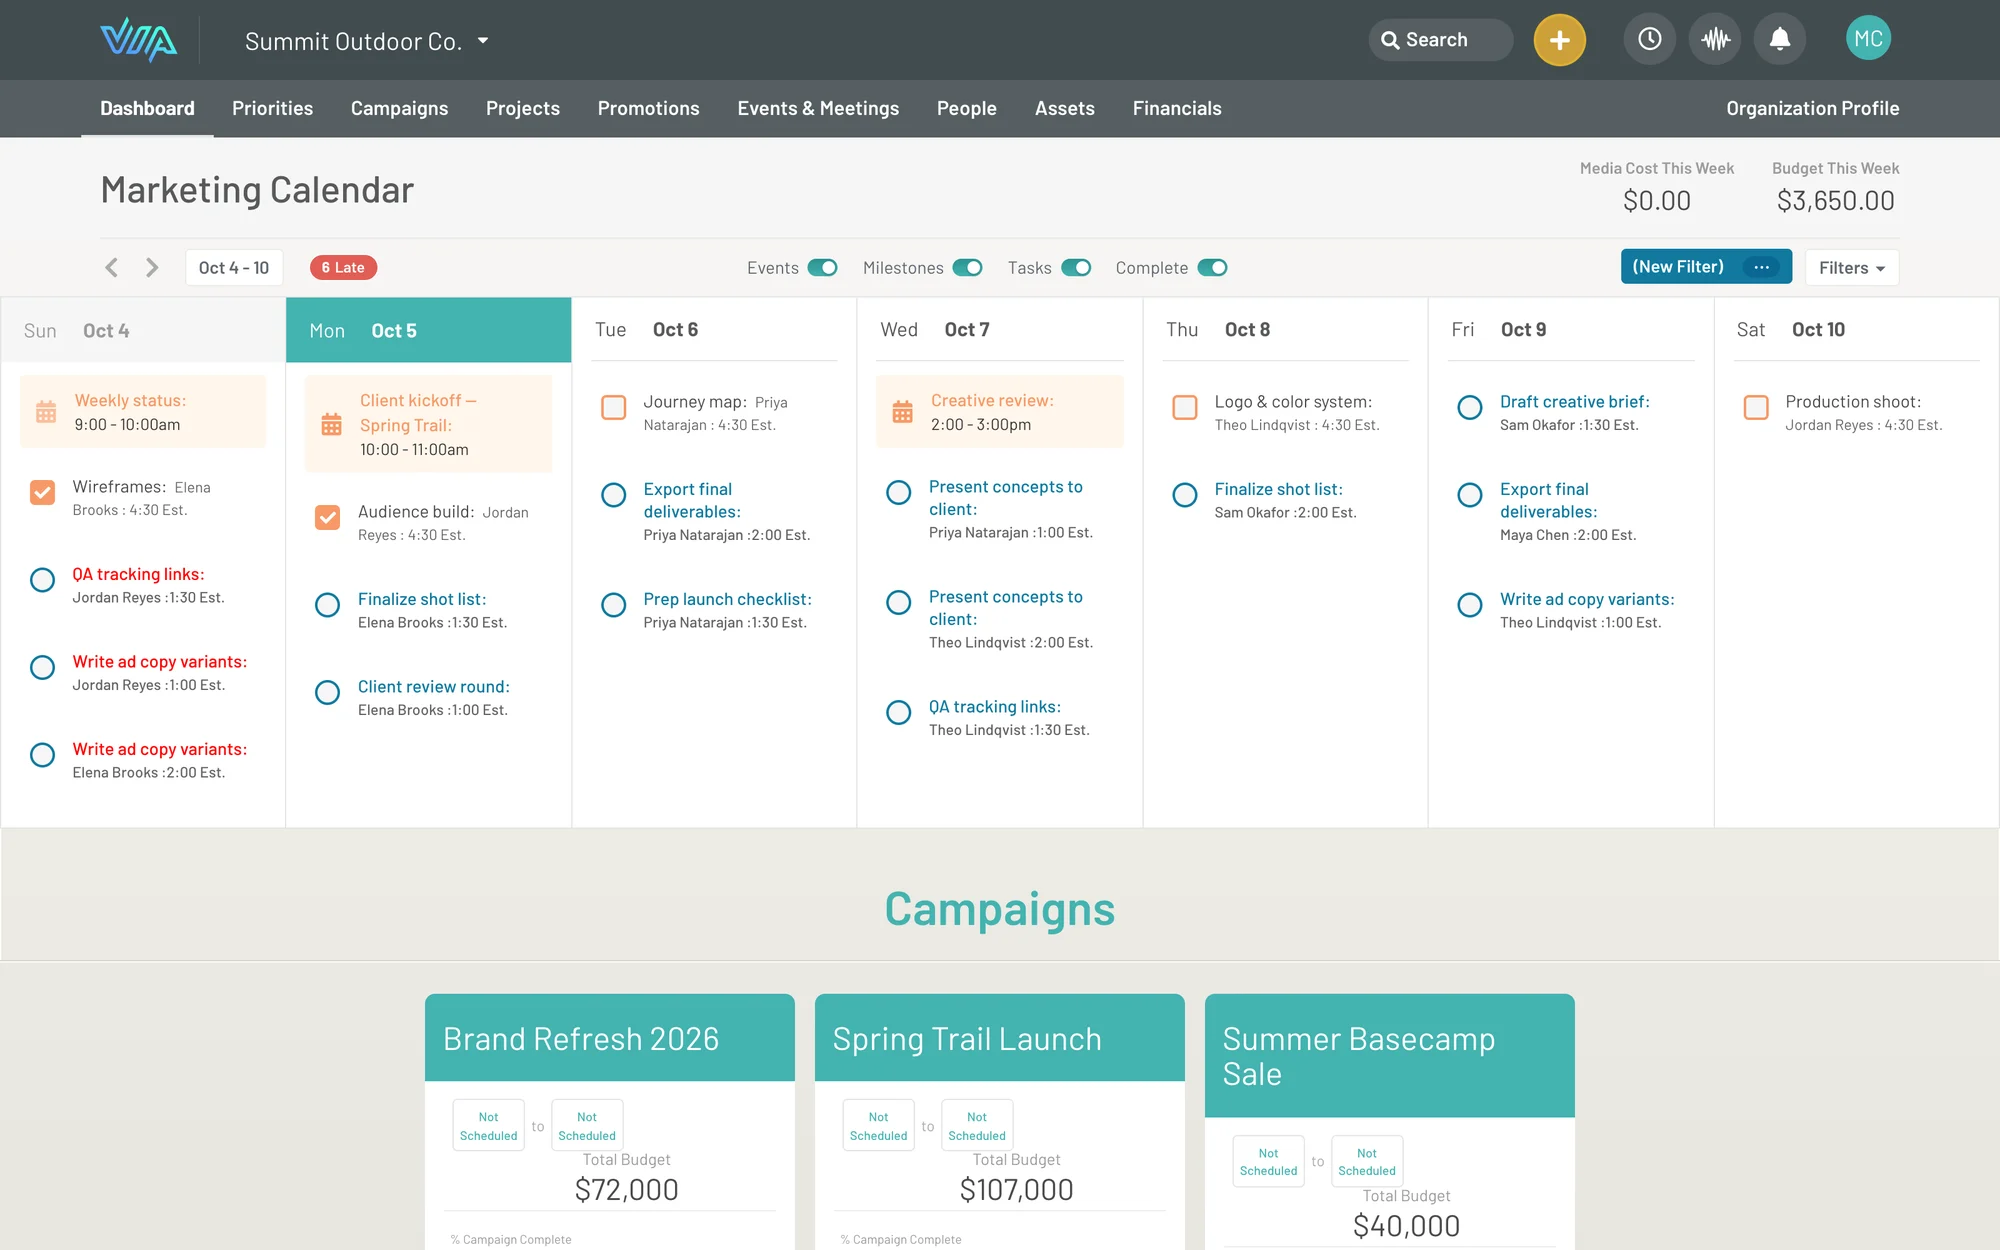Click the Client kickoff calendar icon
This screenshot has width=2000, height=1250.
(331, 424)
